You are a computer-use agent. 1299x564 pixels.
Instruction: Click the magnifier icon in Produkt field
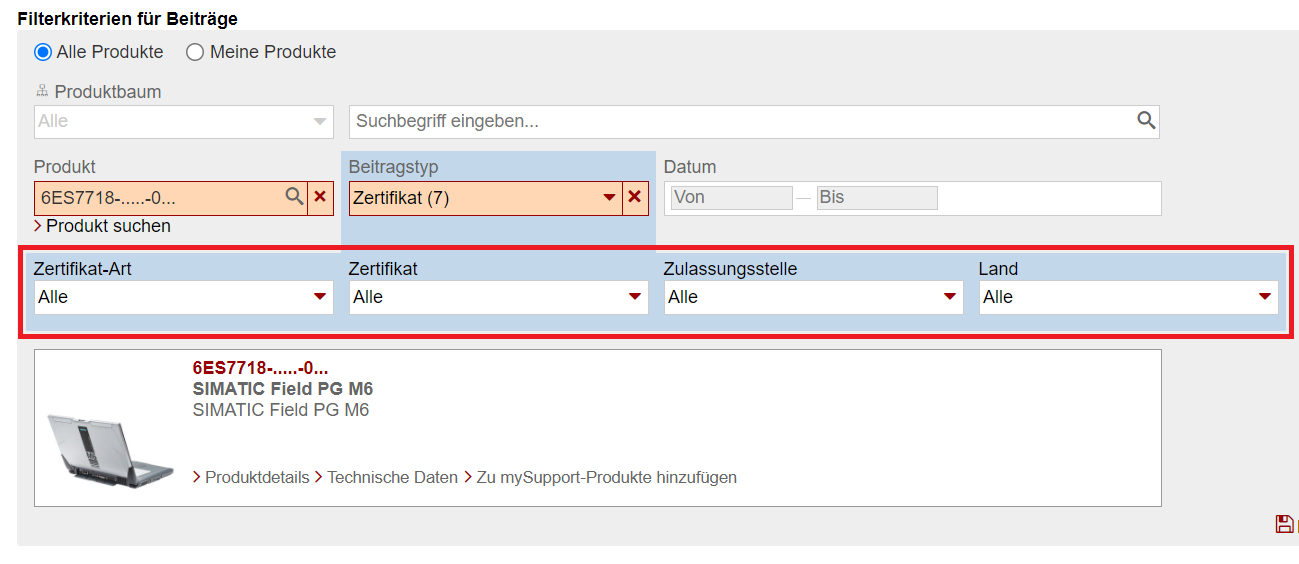pos(294,197)
